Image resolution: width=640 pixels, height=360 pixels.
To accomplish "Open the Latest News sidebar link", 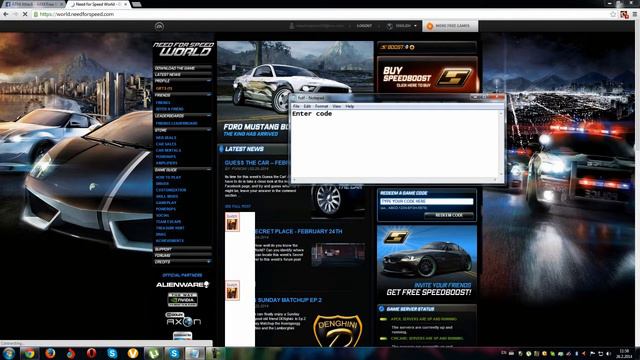I will pos(168,75).
